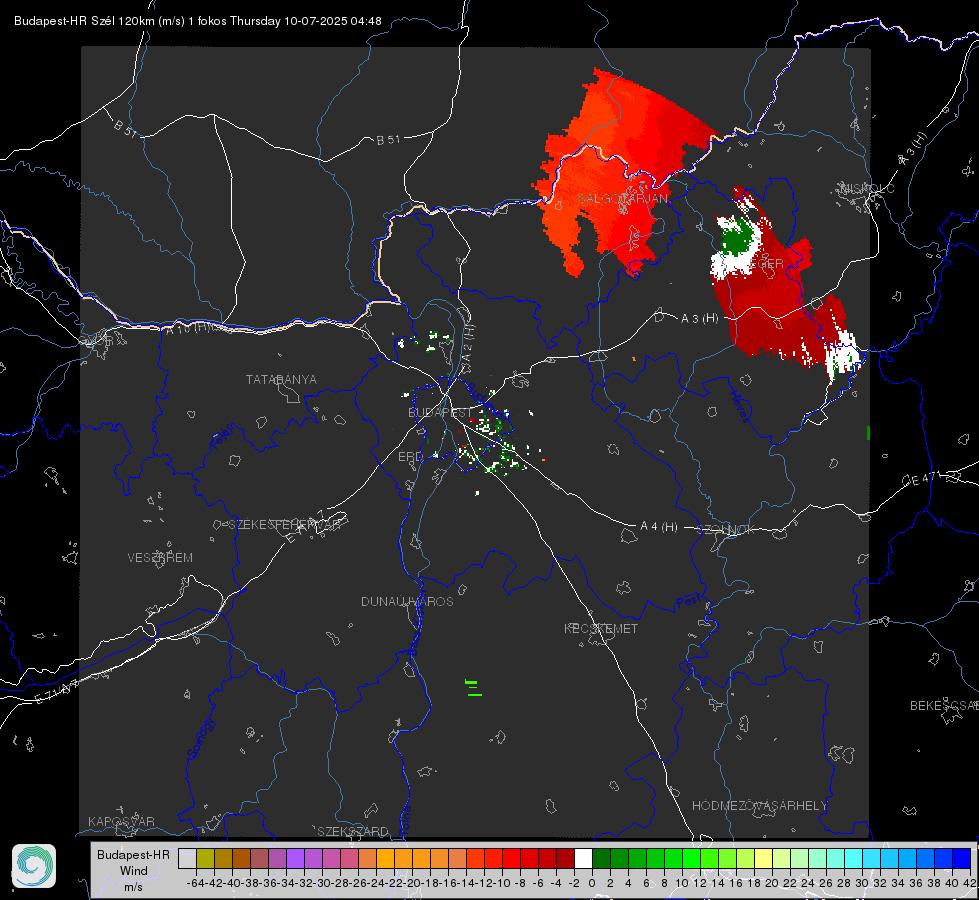979x900 pixels.
Task: Click the -64 legend tick value
Action: tap(196, 883)
